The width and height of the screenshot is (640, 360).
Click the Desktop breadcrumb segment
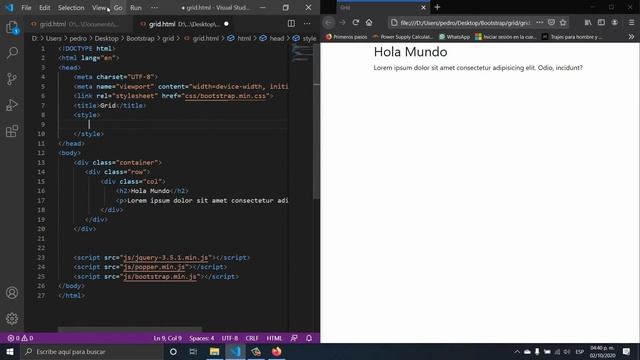coord(106,38)
